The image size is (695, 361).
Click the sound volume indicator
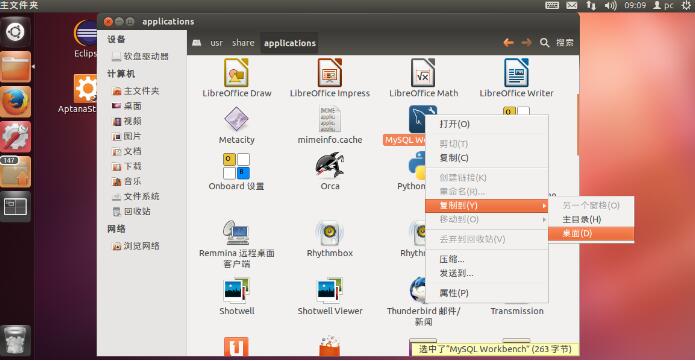click(x=610, y=5)
